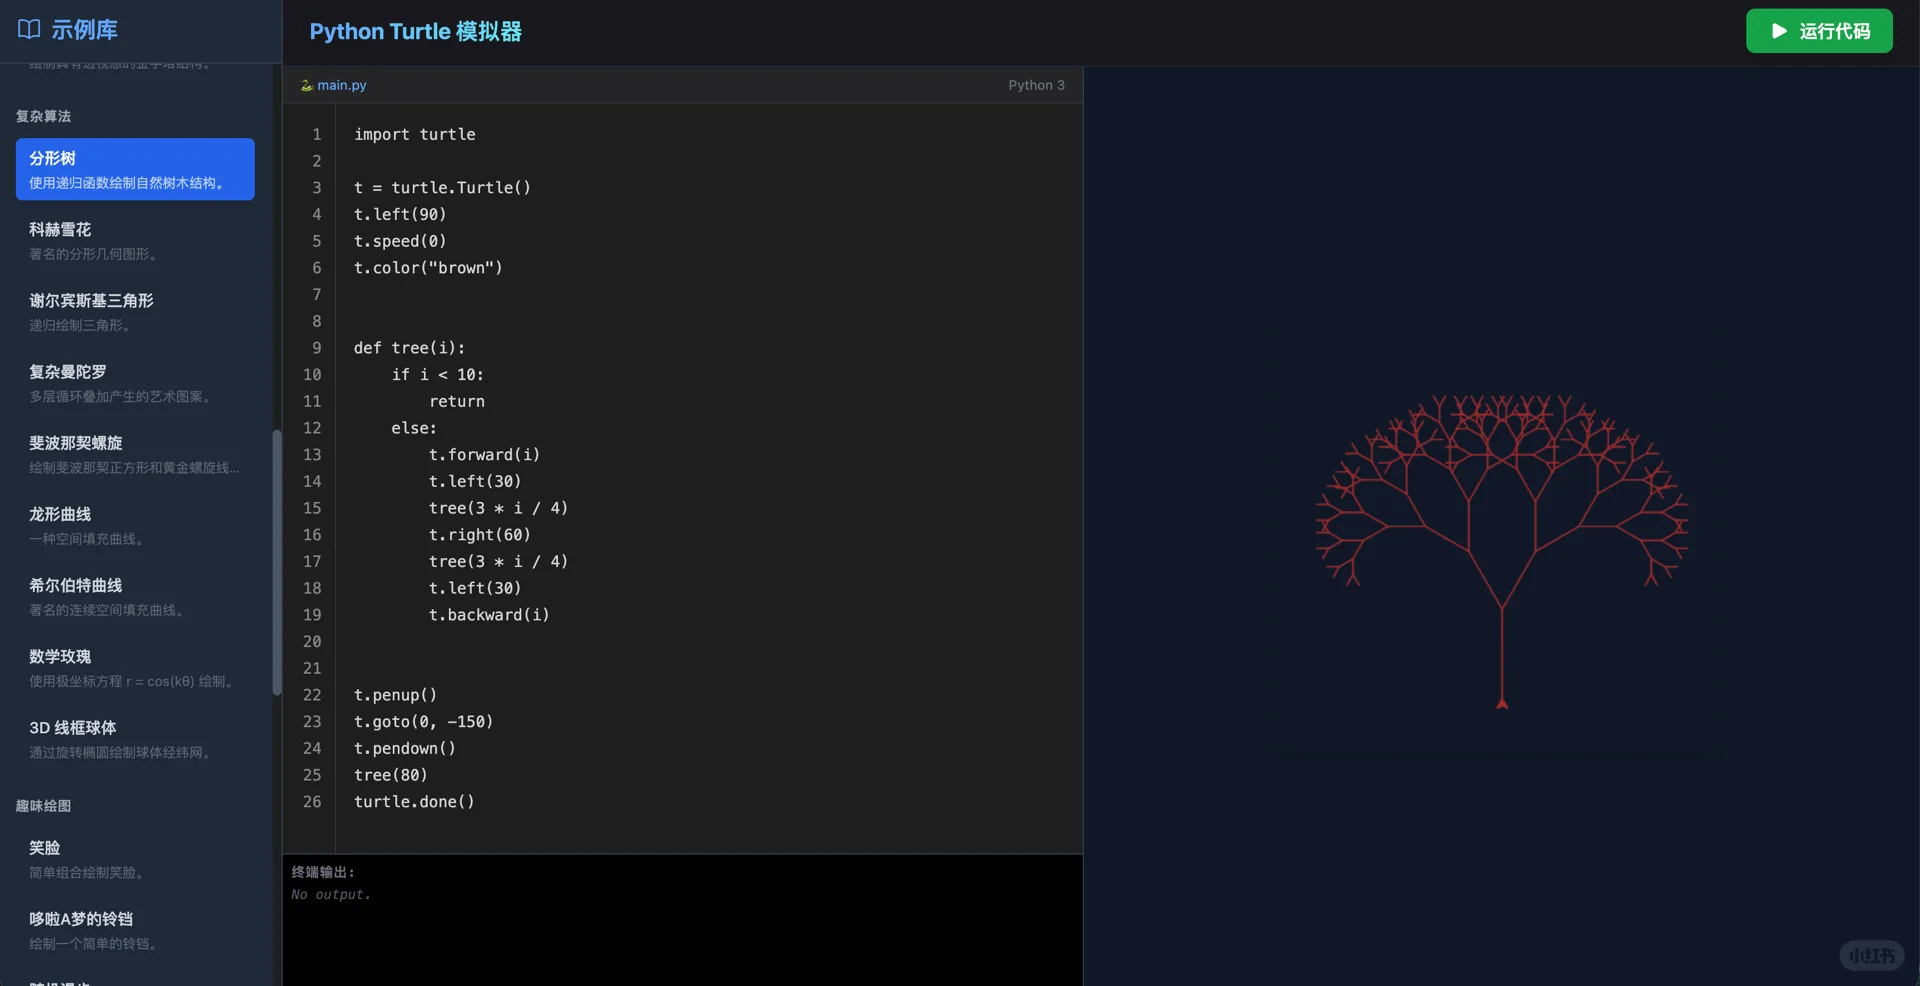Open the 复杂曼陀罗 example
The width and height of the screenshot is (1920, 986).
tap(135, 382)
